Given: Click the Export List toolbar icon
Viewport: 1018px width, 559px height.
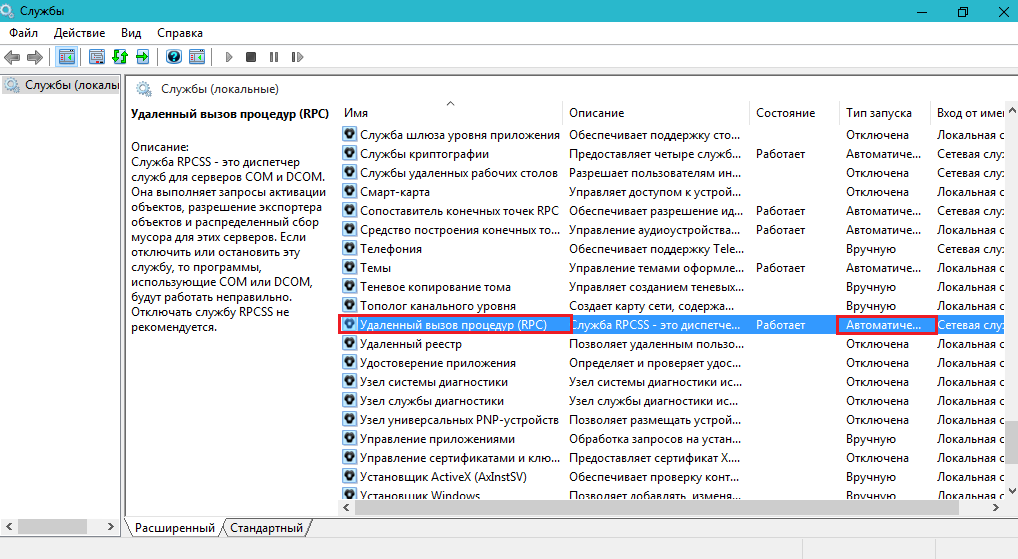Looking at the screenshot, I should click(x=143, y=57).
